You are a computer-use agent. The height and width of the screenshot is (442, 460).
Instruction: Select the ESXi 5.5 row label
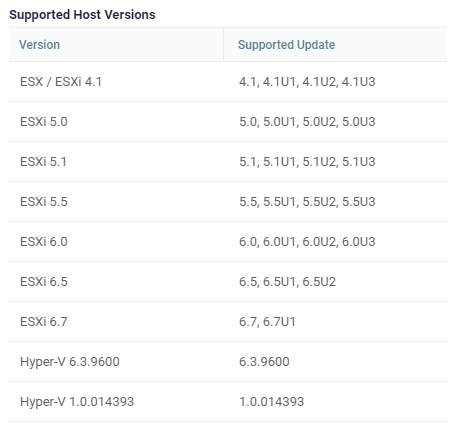point(44,202)
